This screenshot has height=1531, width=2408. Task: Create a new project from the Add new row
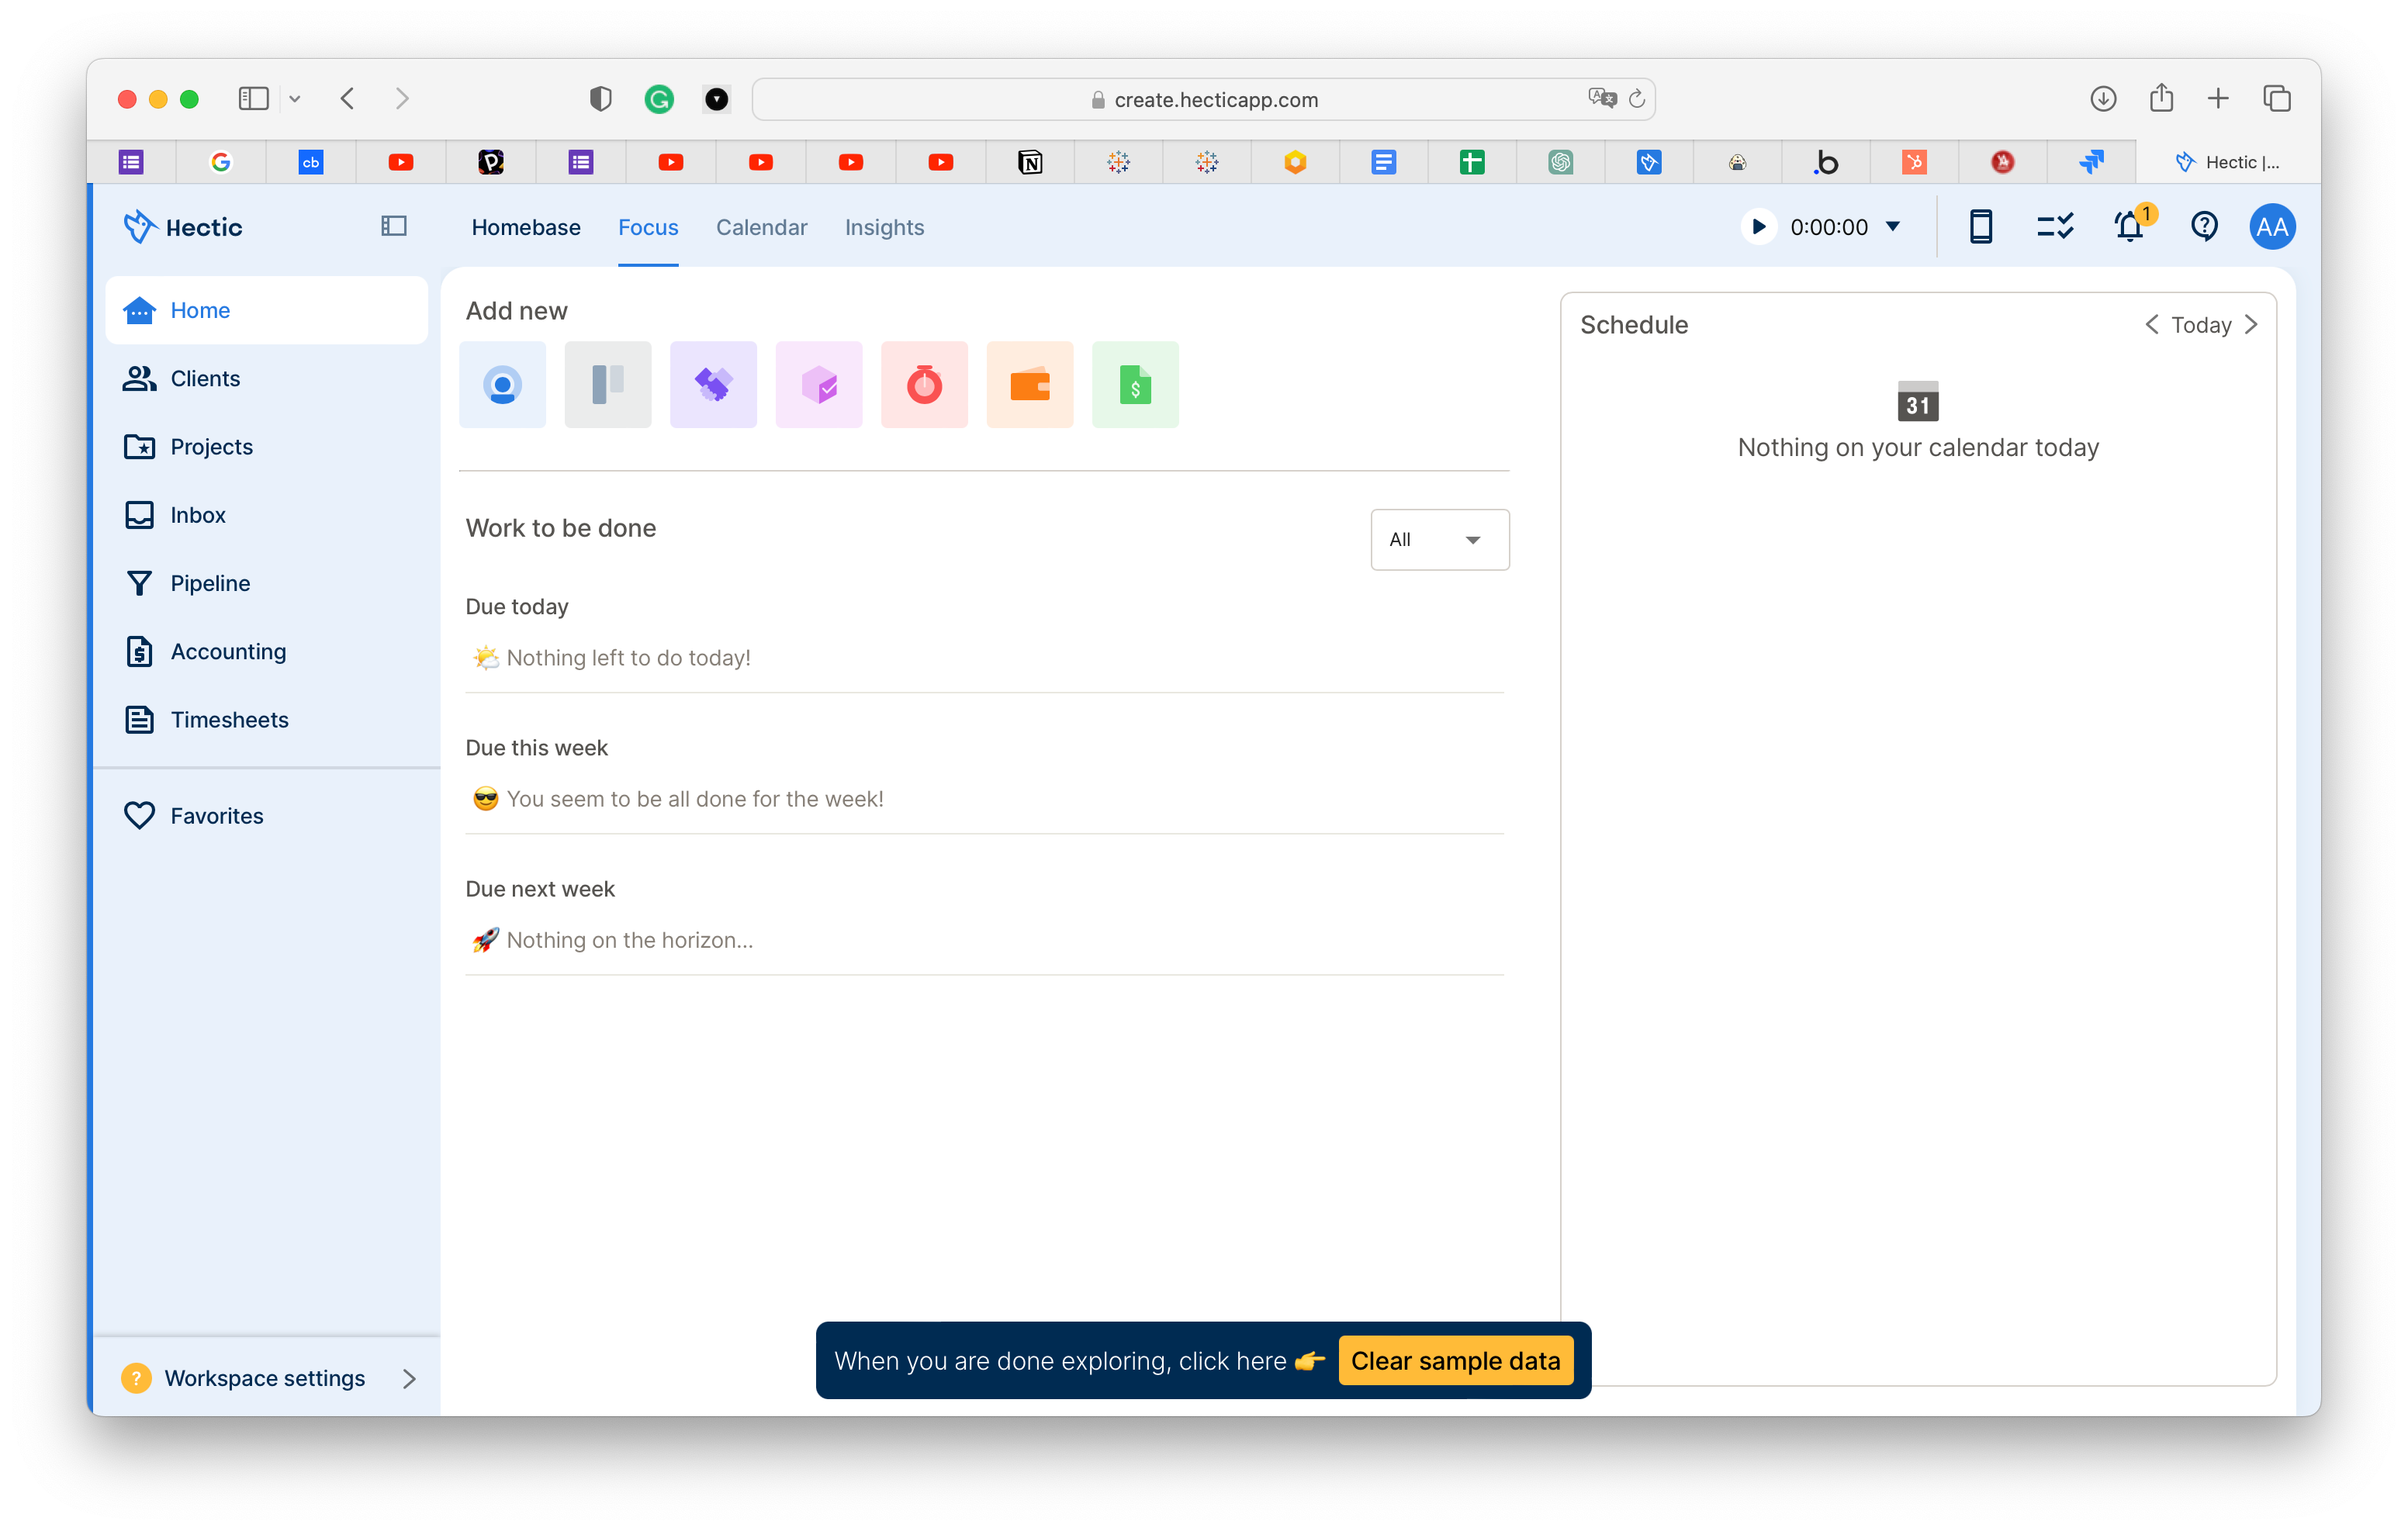(x=607, y=384)
